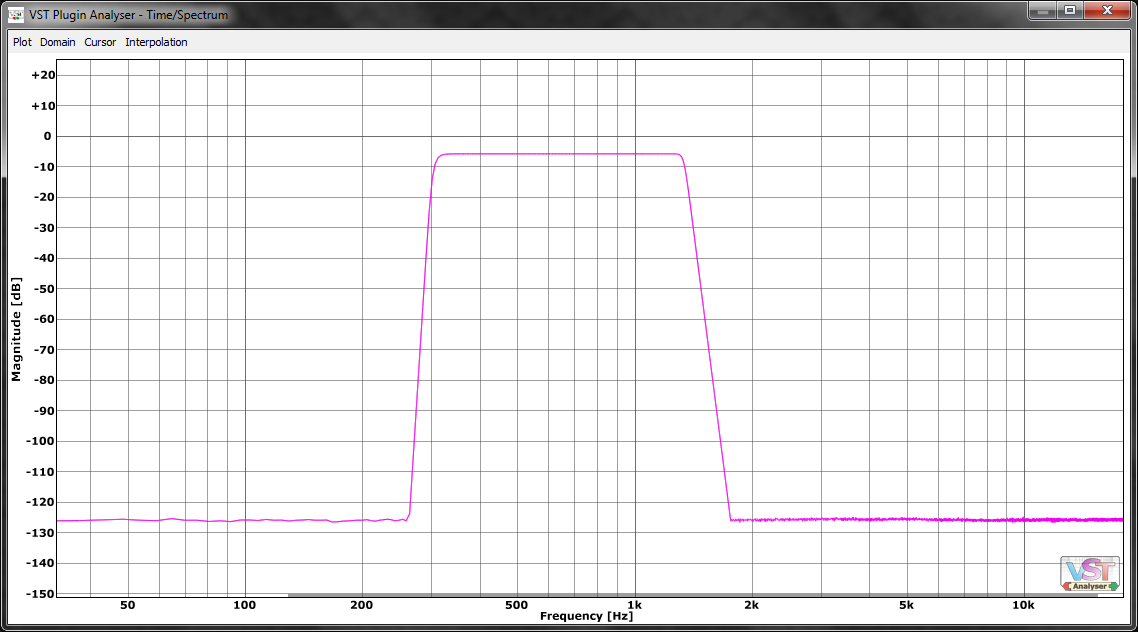Maximize the VST Plugin Analyser window

(x=1070, y=10)
